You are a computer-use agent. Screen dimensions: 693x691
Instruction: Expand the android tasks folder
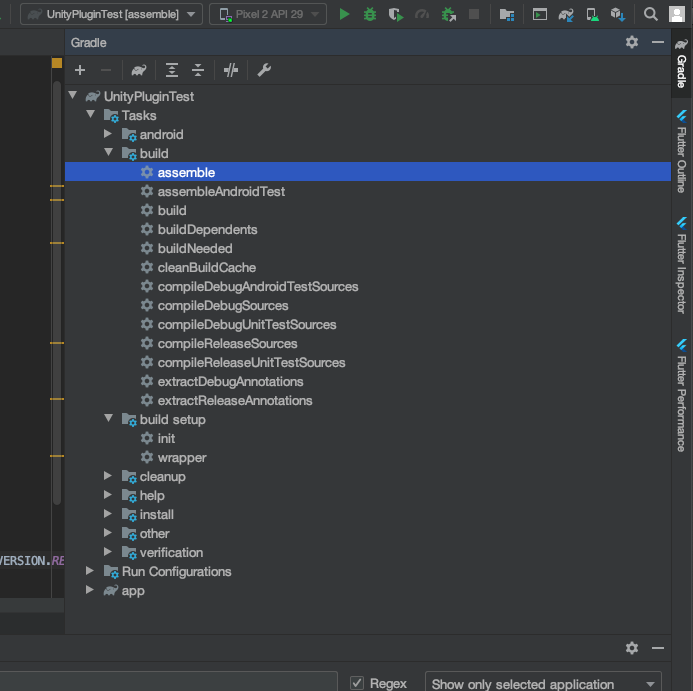coord(109,134)
